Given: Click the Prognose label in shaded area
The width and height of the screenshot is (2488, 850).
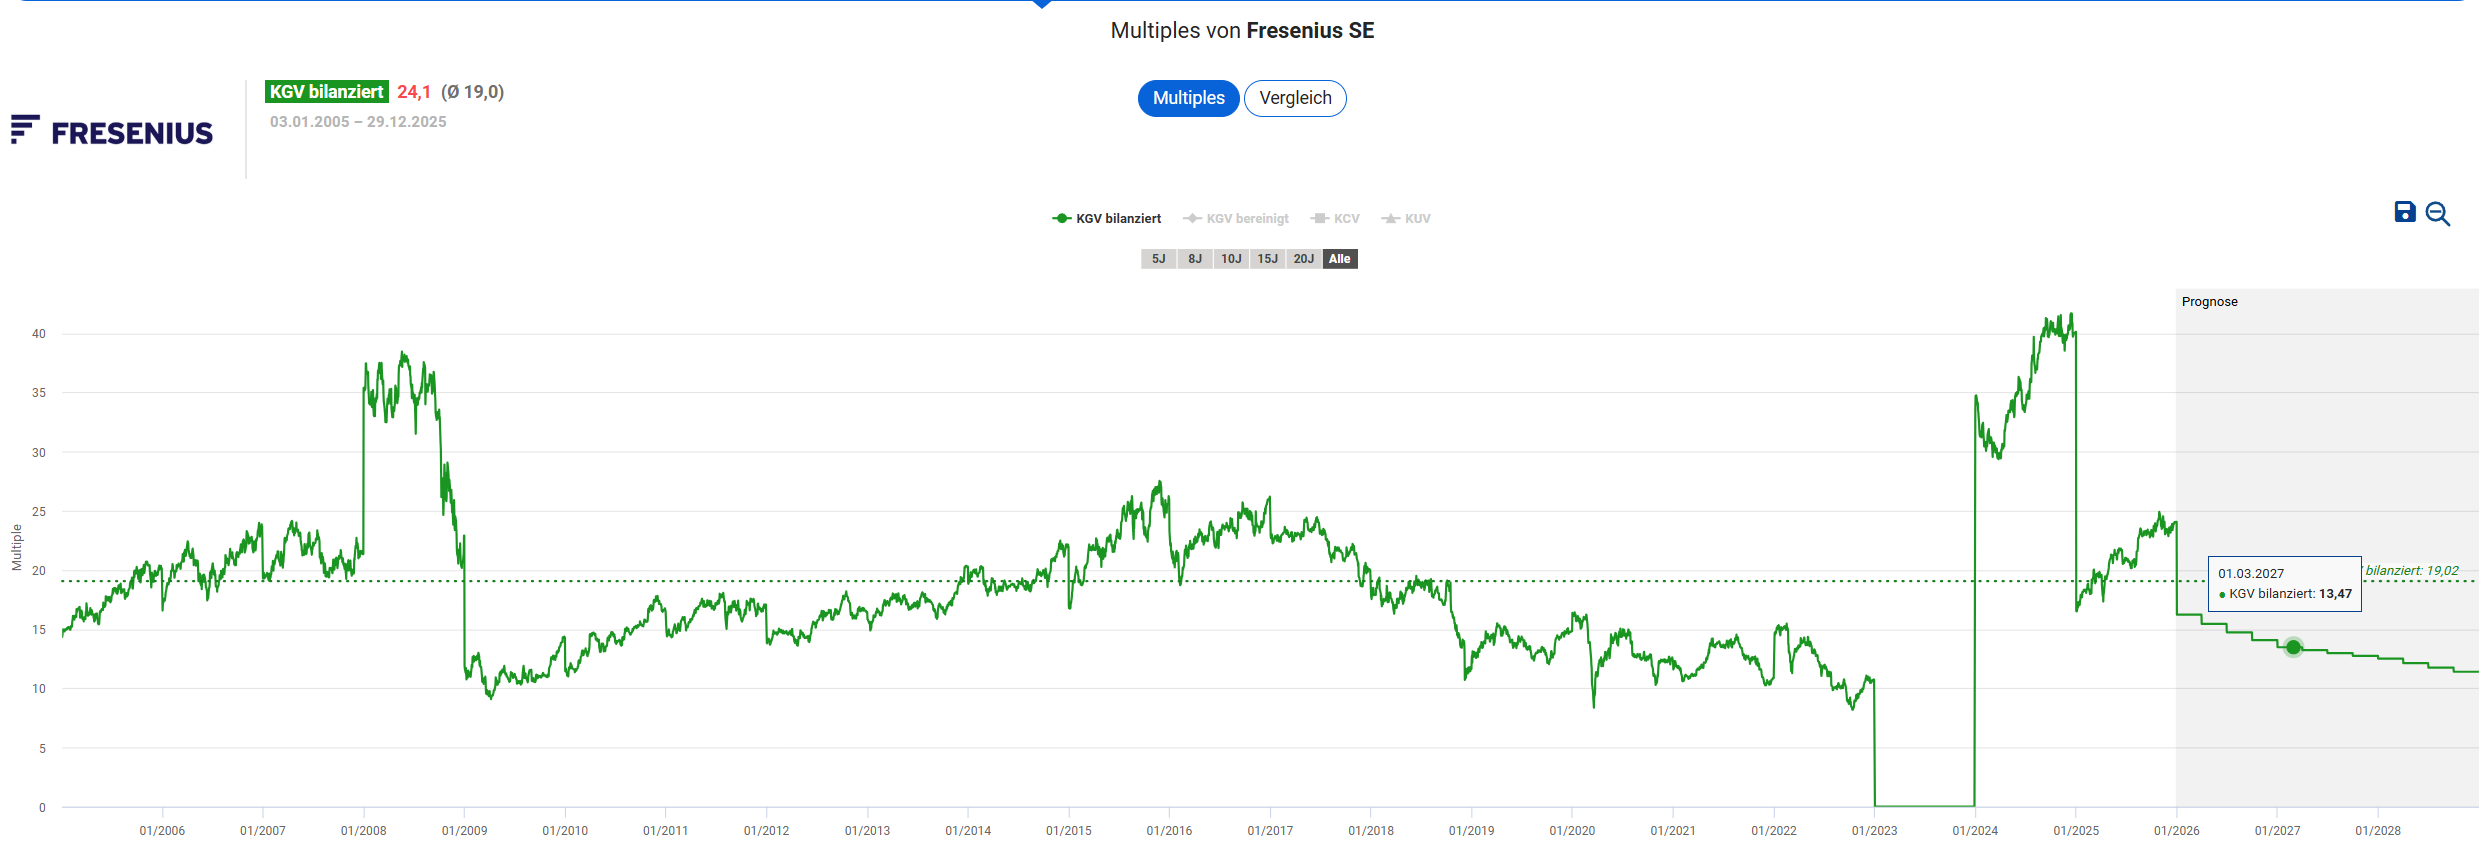Looking at the screenshot, I should point(2209,302).
